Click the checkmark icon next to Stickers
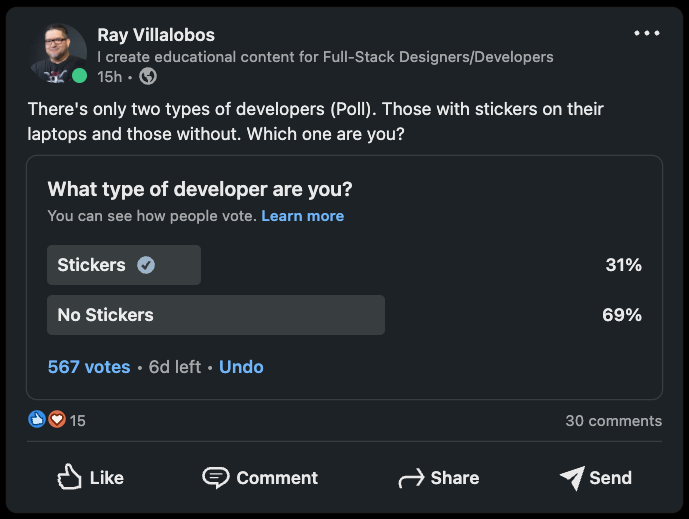This screenshot has height=519, width=689. [146, 265]
